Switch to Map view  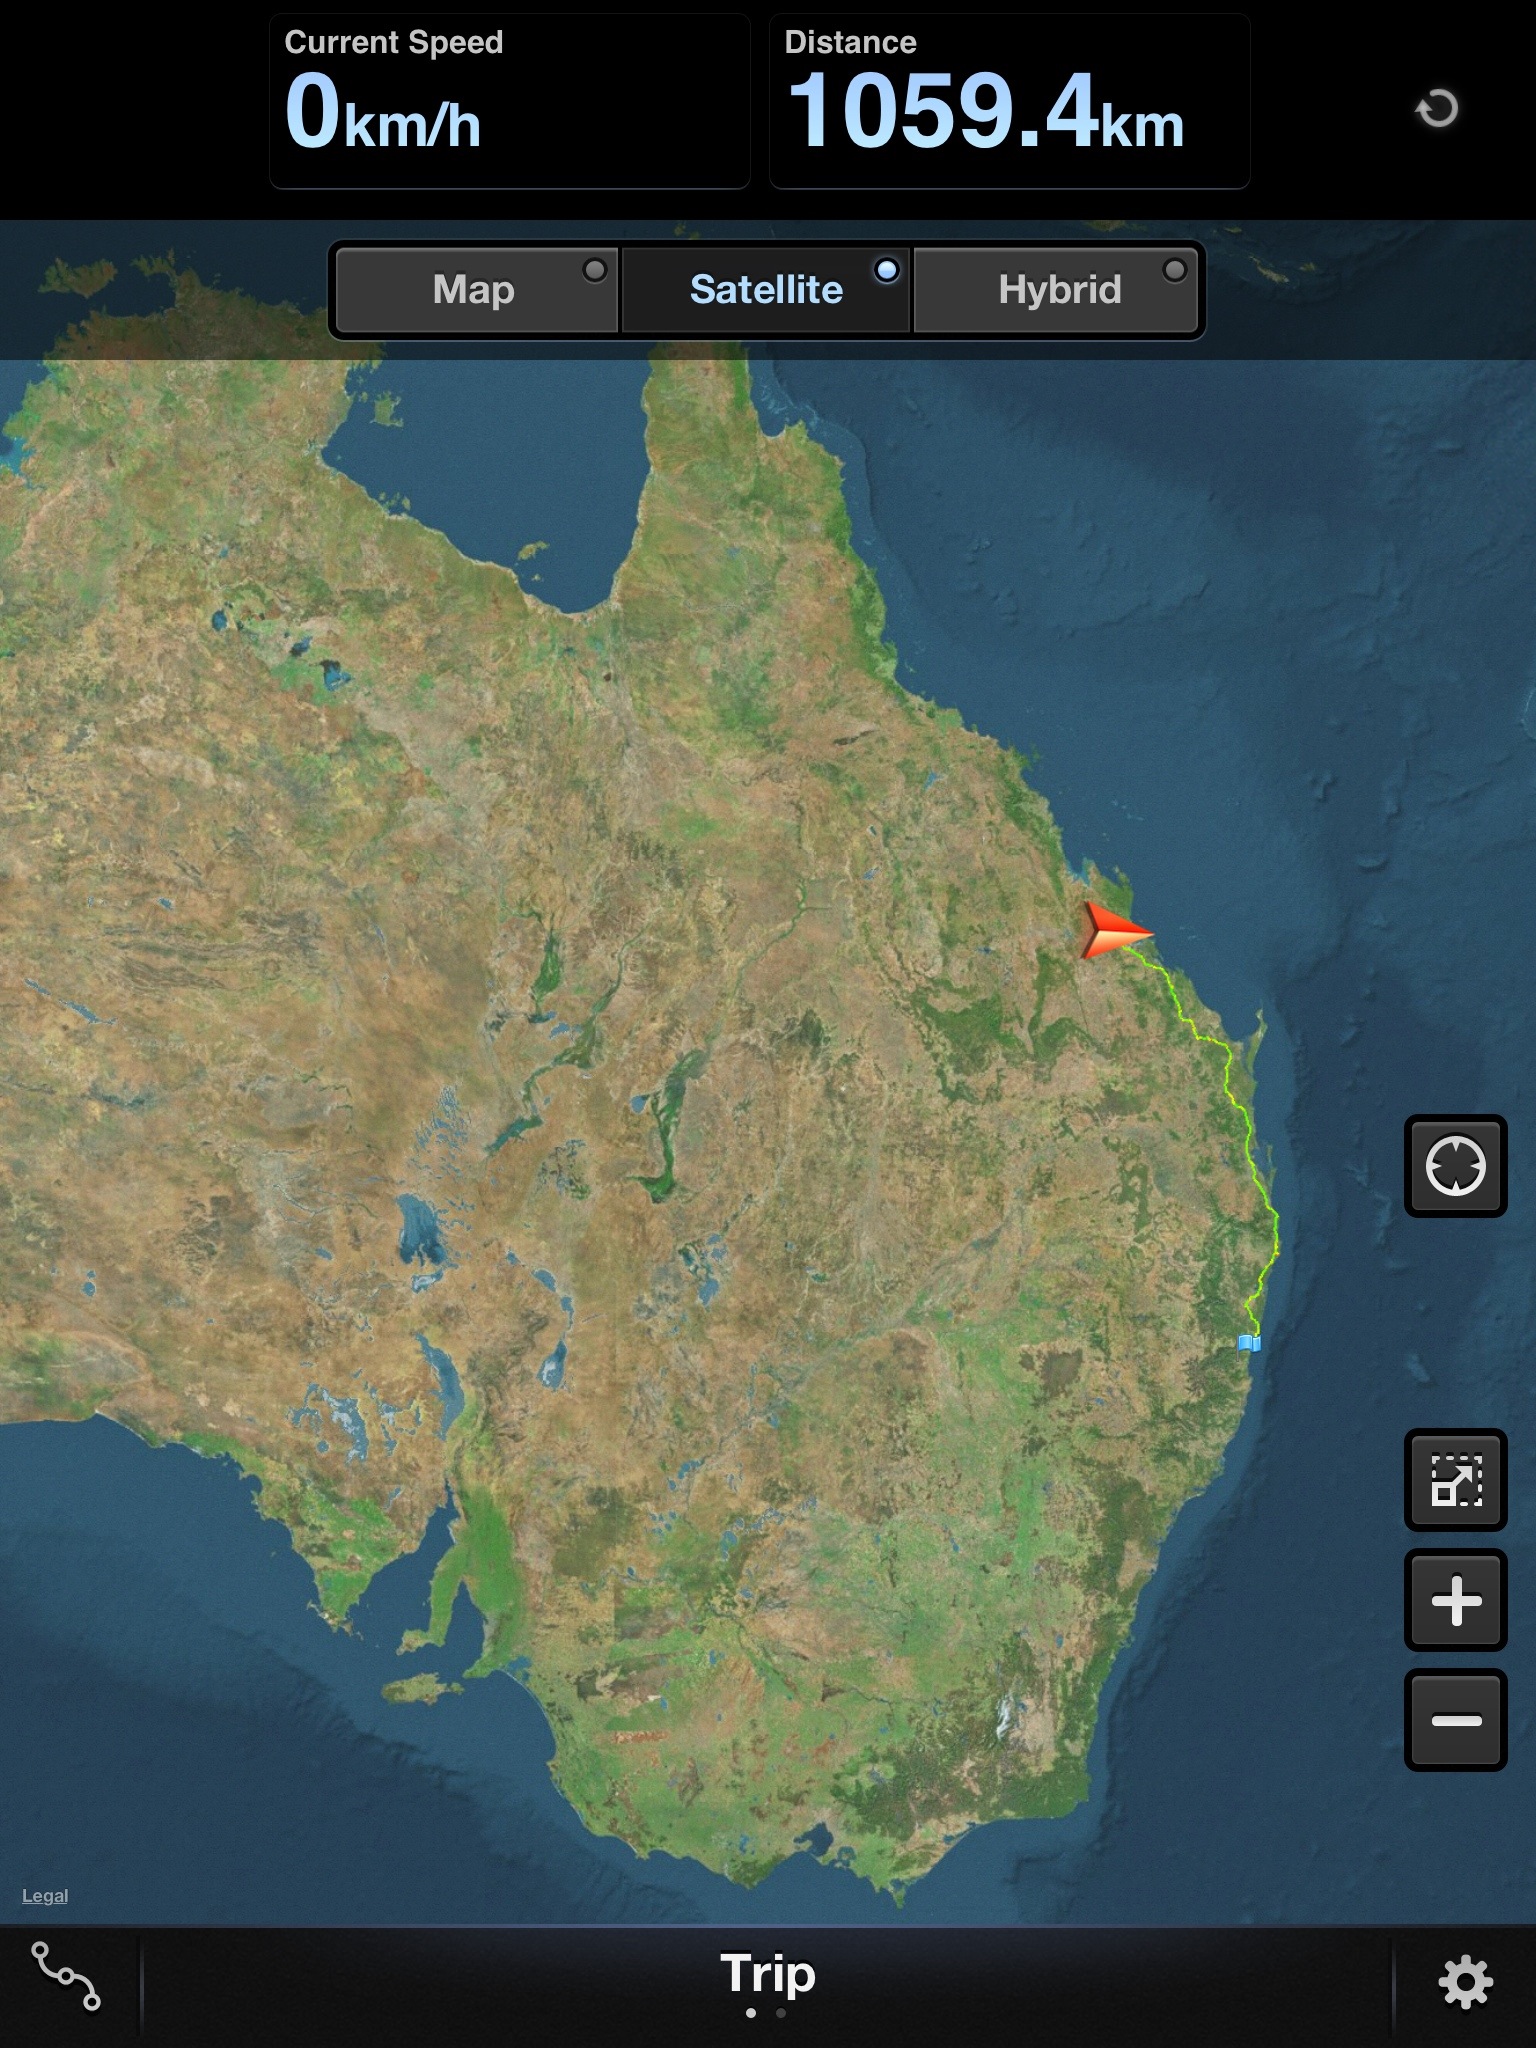474,290
